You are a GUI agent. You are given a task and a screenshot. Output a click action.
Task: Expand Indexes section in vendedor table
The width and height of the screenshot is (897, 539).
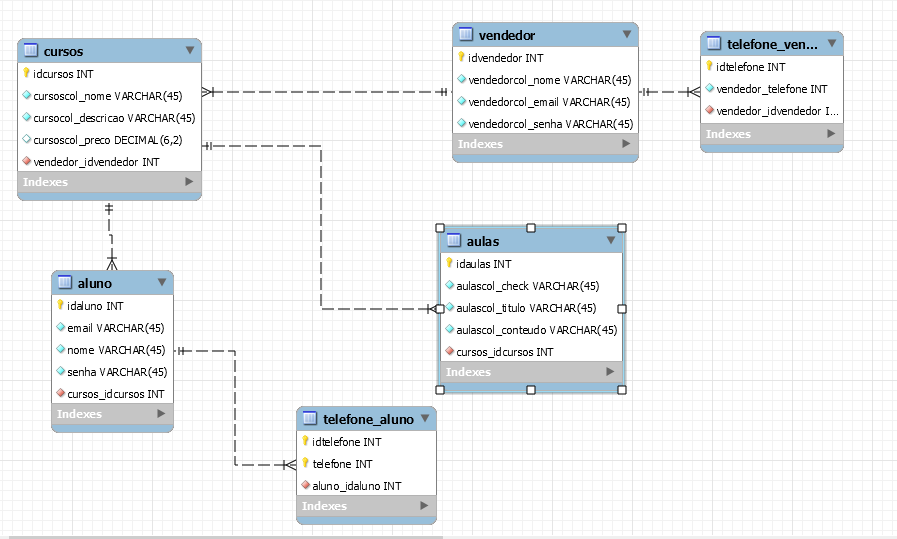(626, 144)
